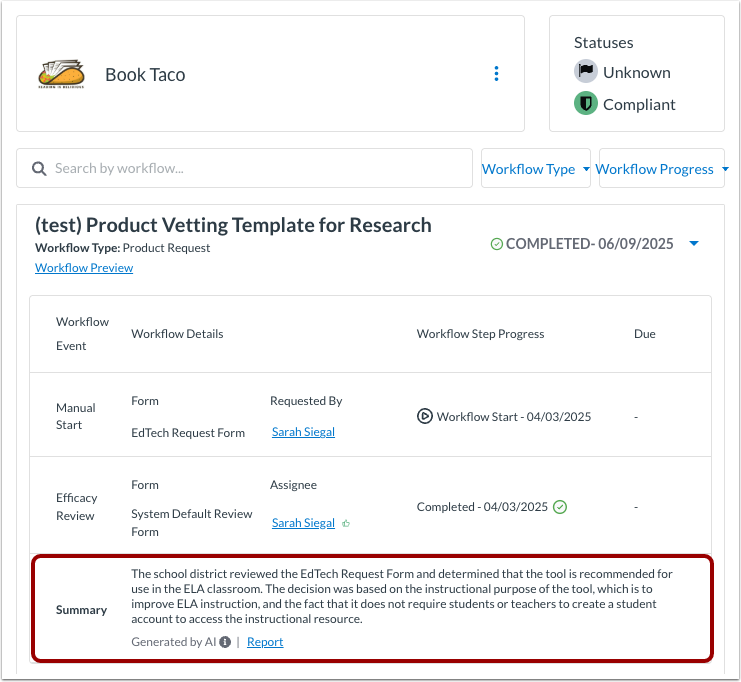Click the Book Taco taco logo
Screen dimensions: 741x682
pyautogui.click(x=61, y=74)
